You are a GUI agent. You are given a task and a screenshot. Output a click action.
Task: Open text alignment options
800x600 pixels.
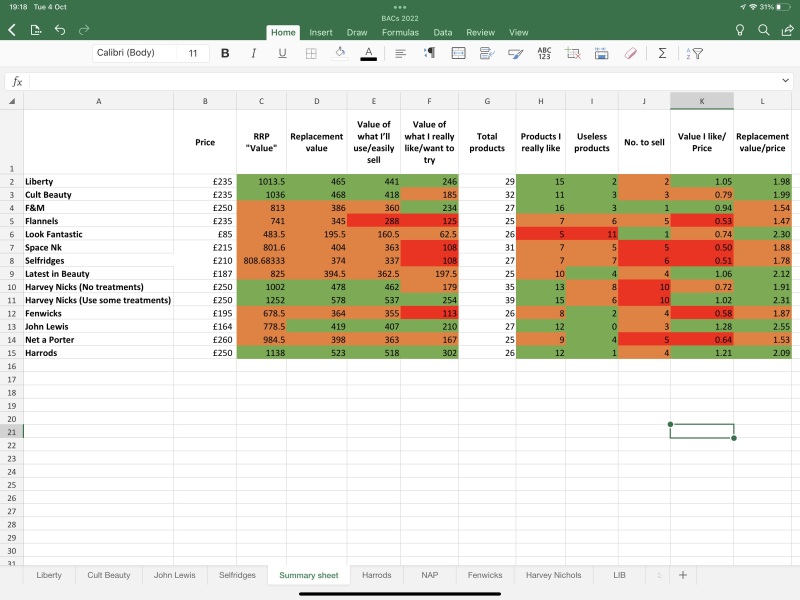click(x=401, y=53)
